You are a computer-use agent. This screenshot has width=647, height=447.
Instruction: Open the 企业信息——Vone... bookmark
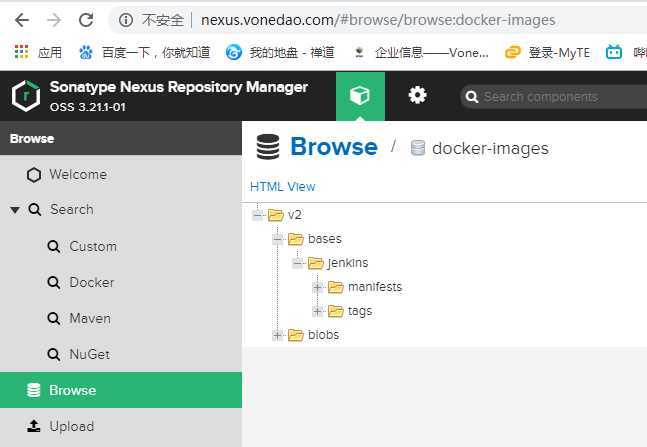(421, 52)
